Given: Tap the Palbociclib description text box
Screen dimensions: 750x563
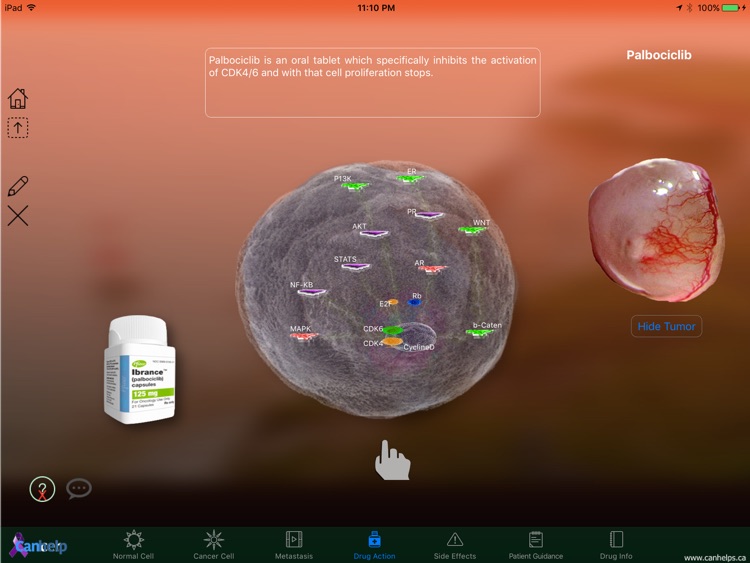Looking at the screenshot, I should [x=373, y=83].
